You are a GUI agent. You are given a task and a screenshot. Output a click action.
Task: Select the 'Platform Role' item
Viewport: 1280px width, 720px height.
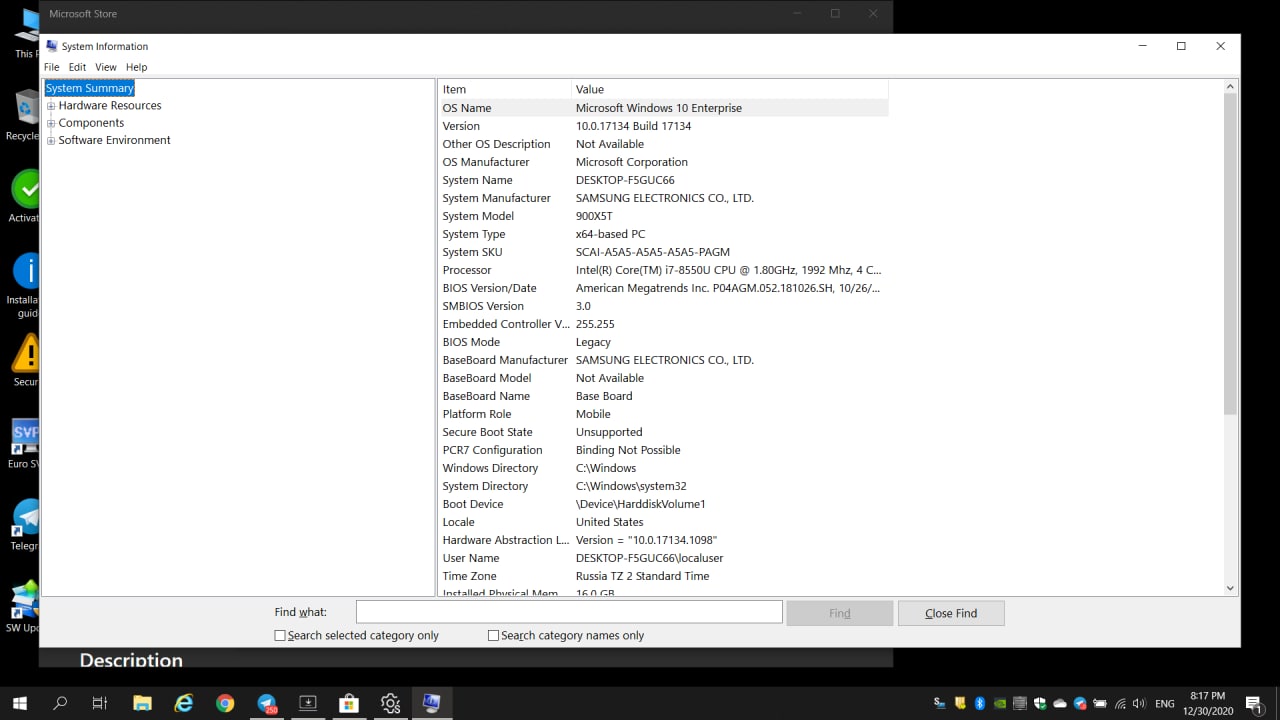click(x=477, y=414)
